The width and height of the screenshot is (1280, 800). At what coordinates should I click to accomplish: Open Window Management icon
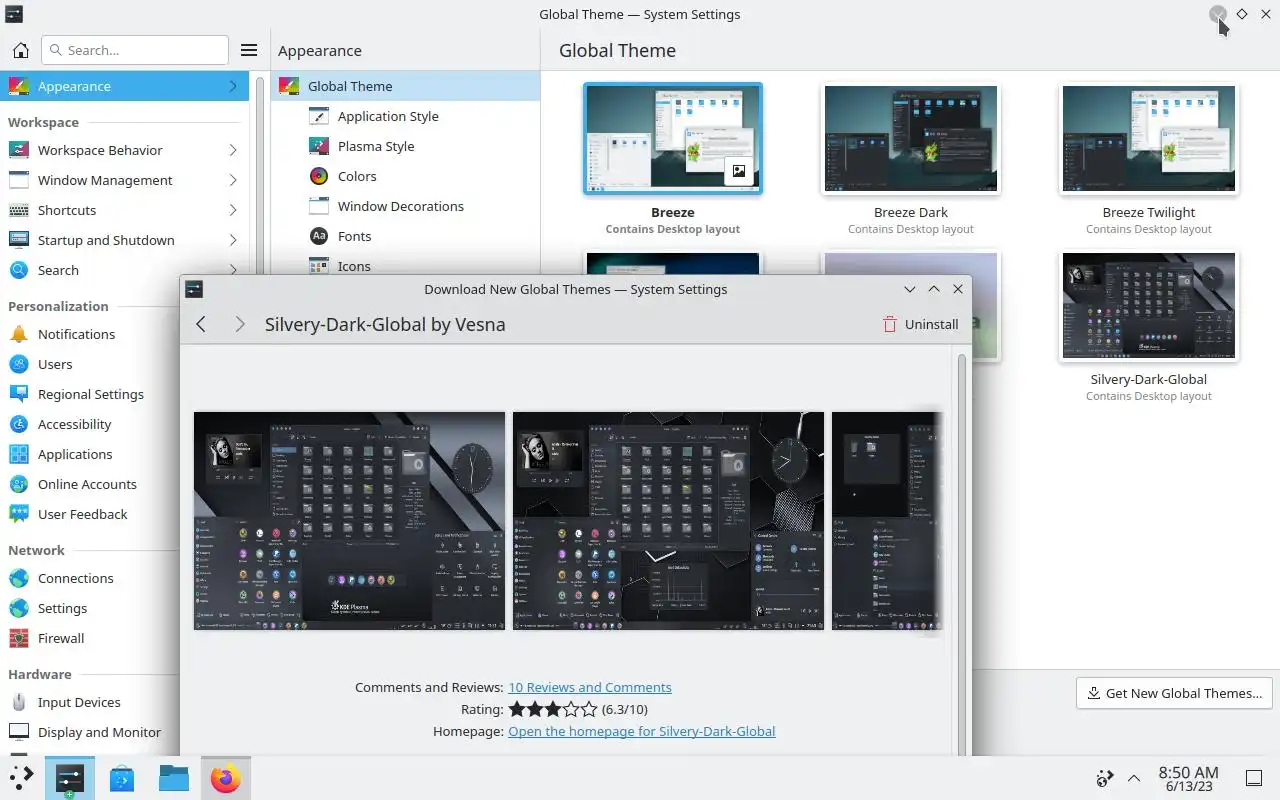pos(19,180)
